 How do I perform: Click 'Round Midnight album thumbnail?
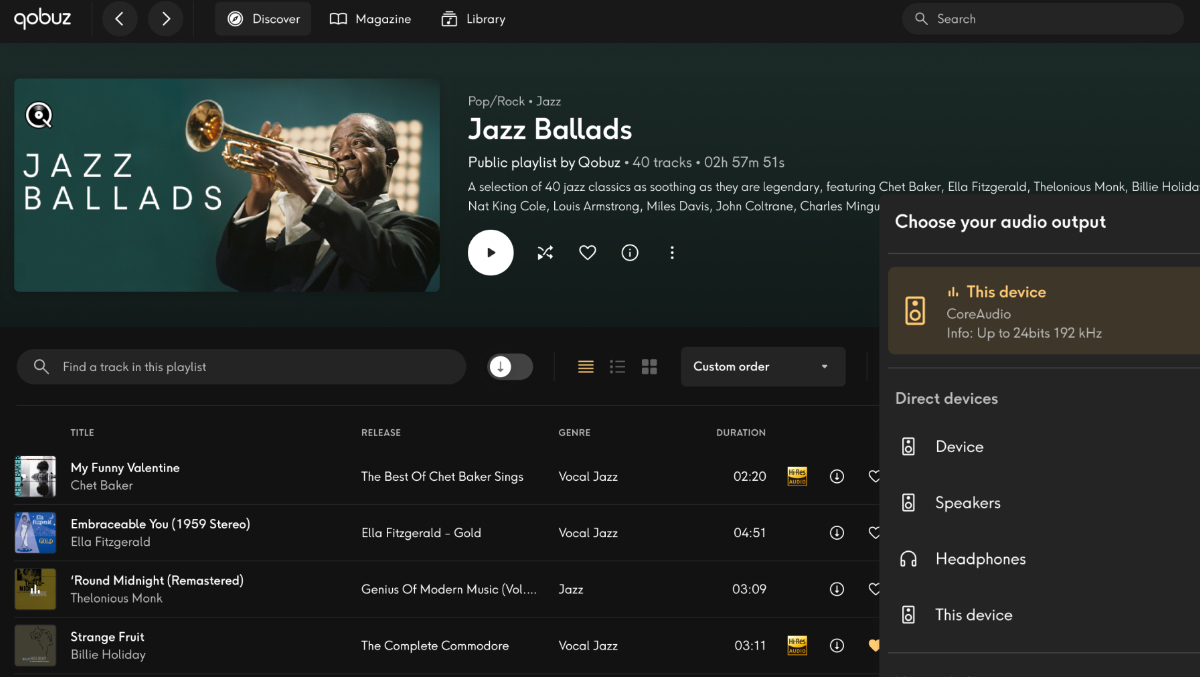(35, 589)
